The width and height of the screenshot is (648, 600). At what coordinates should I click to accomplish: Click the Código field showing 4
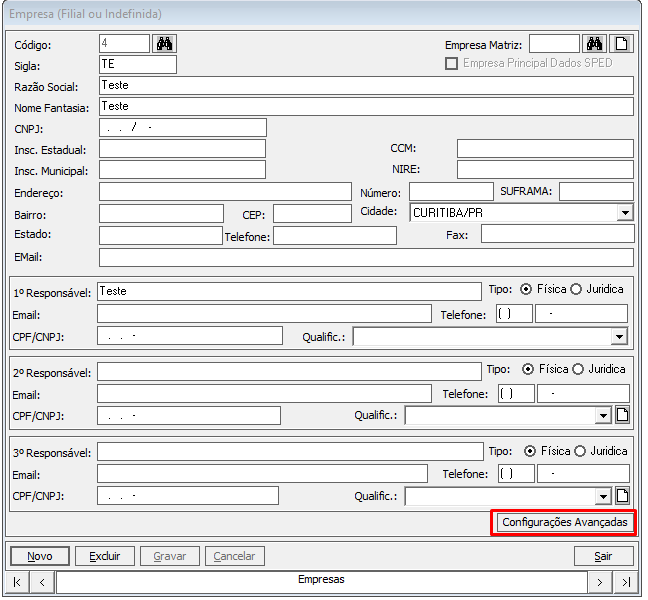point(124,44)
